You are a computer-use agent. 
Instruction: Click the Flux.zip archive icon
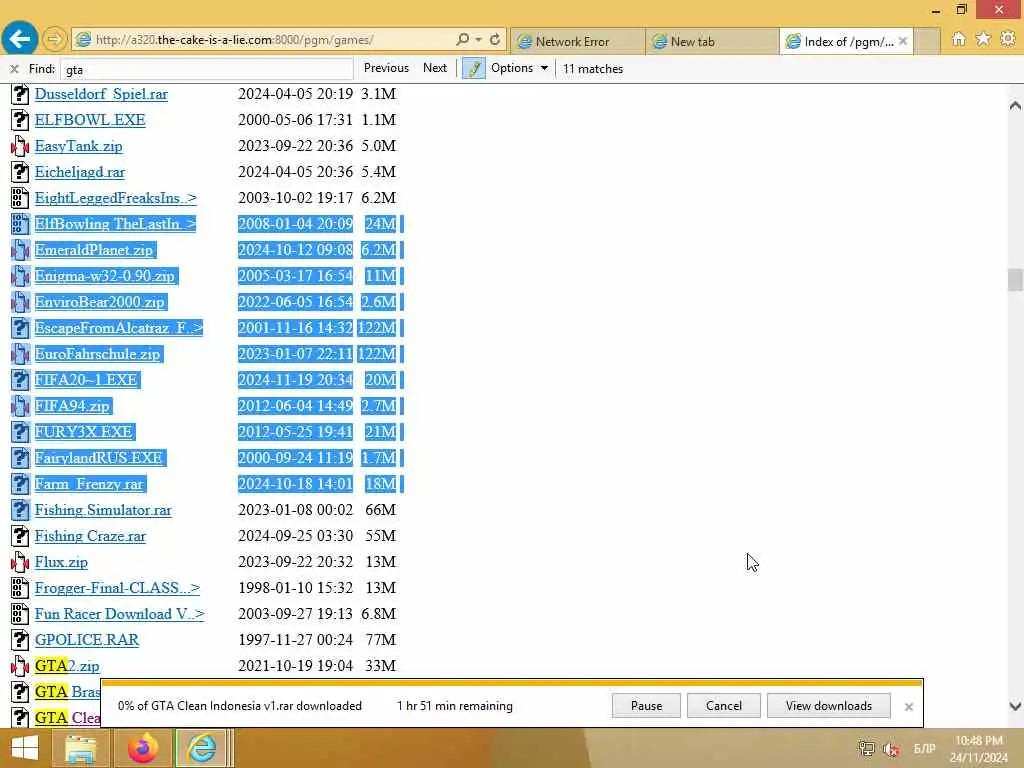point(20,562)
